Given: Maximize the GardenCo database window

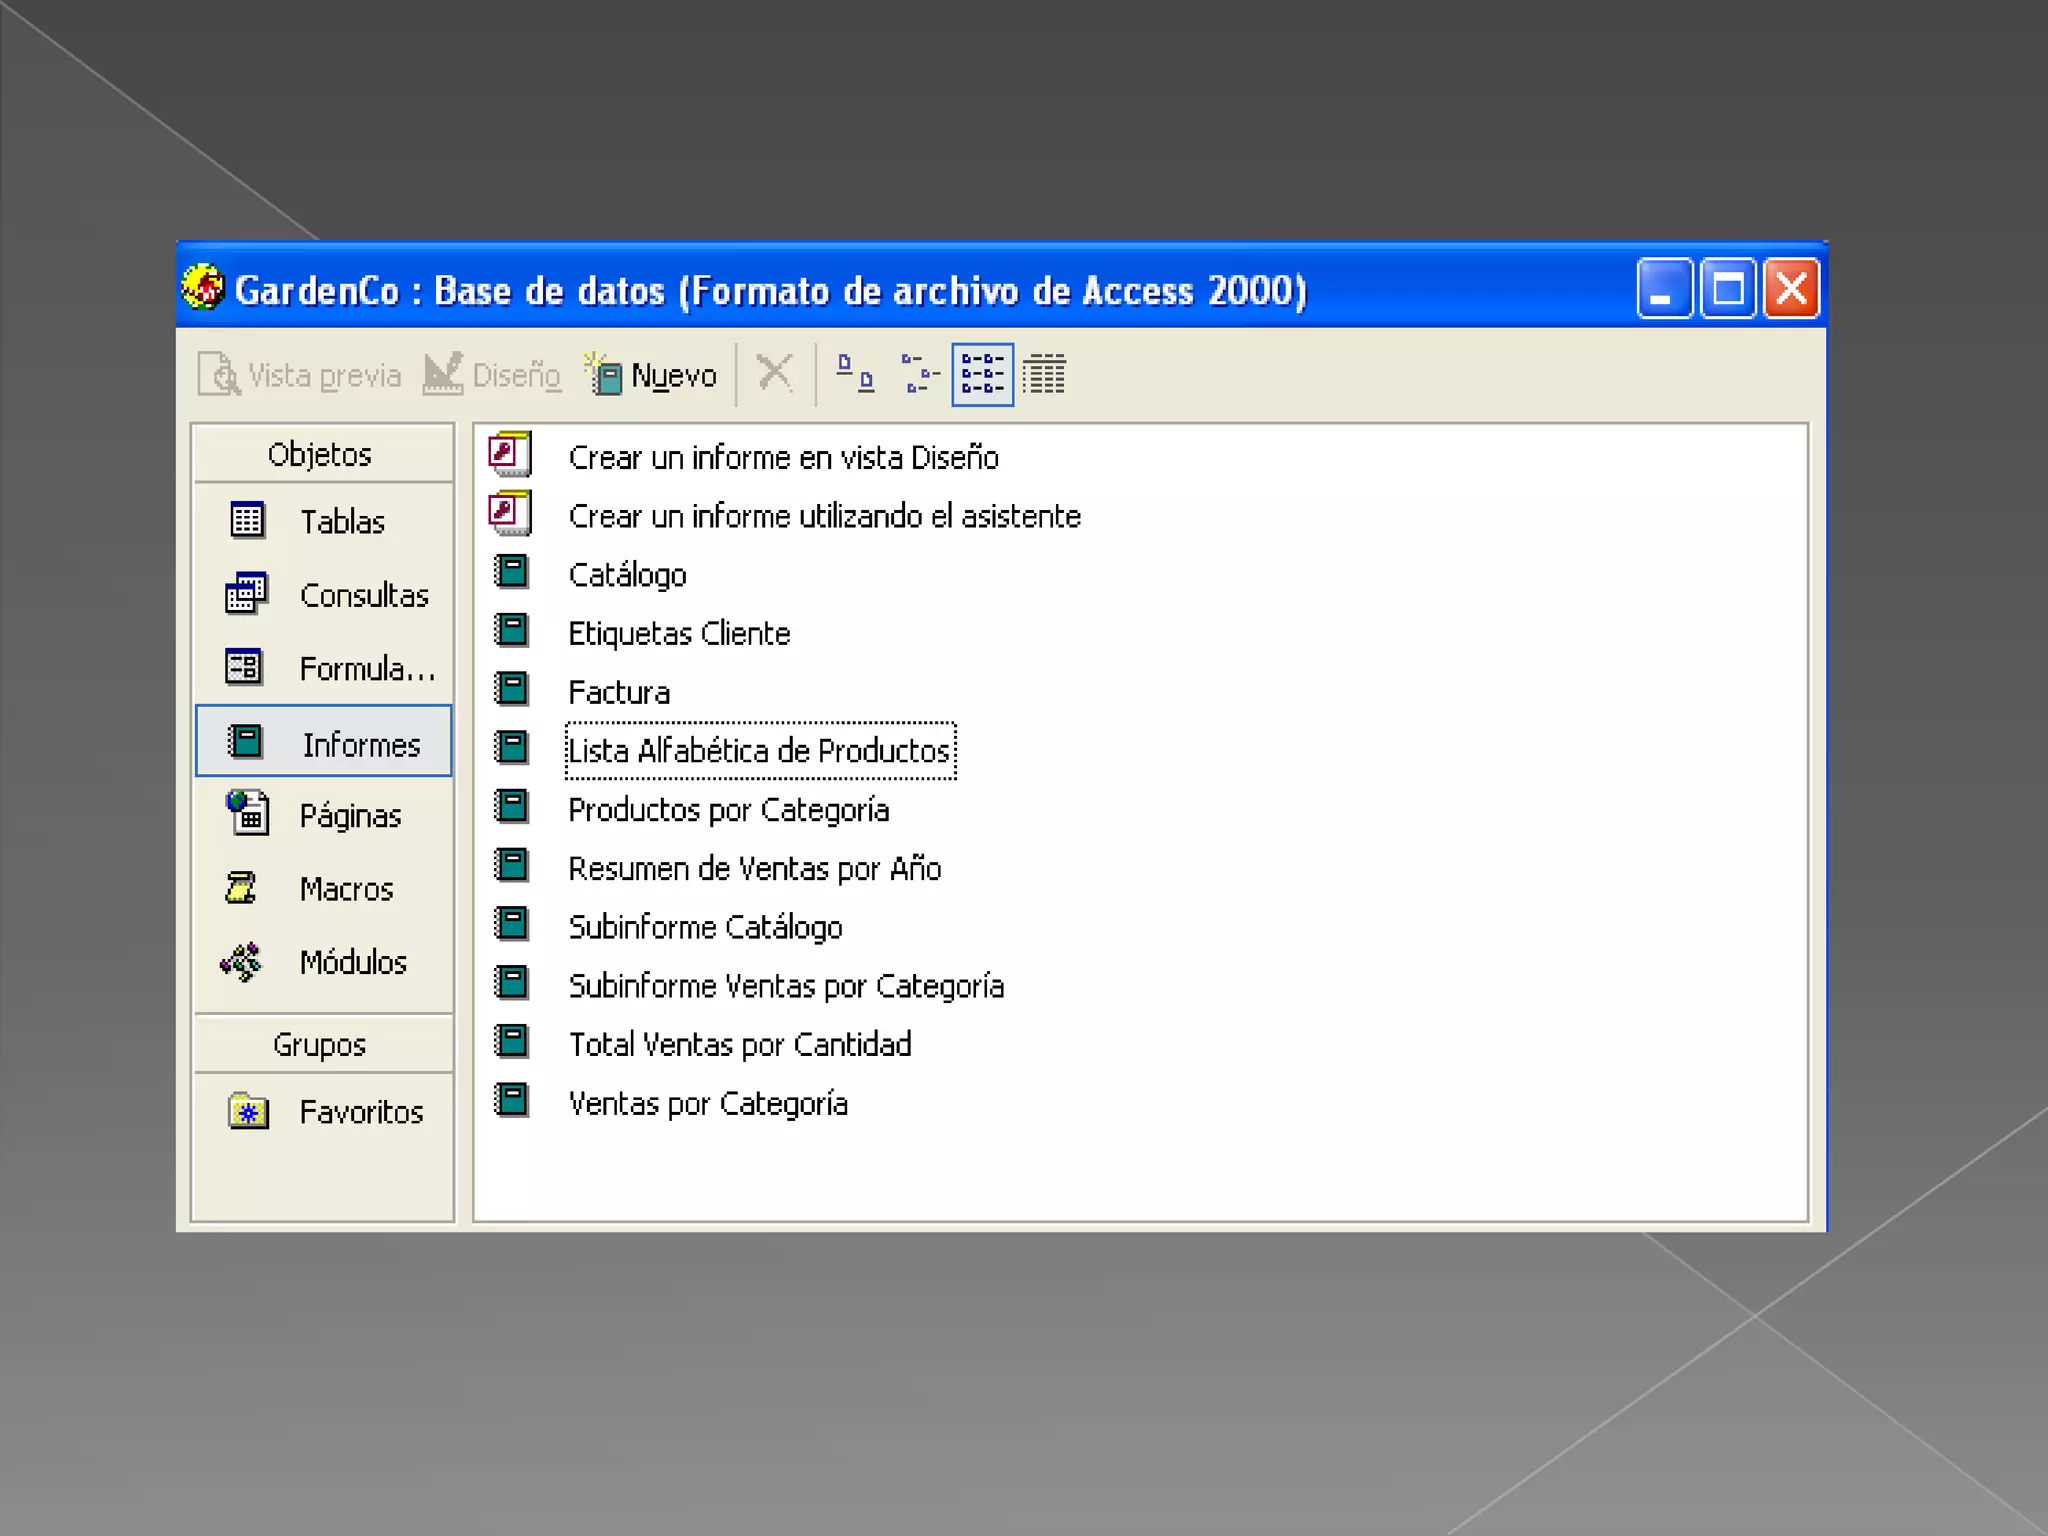Looking at the screenshot, I should [1728, 289].
